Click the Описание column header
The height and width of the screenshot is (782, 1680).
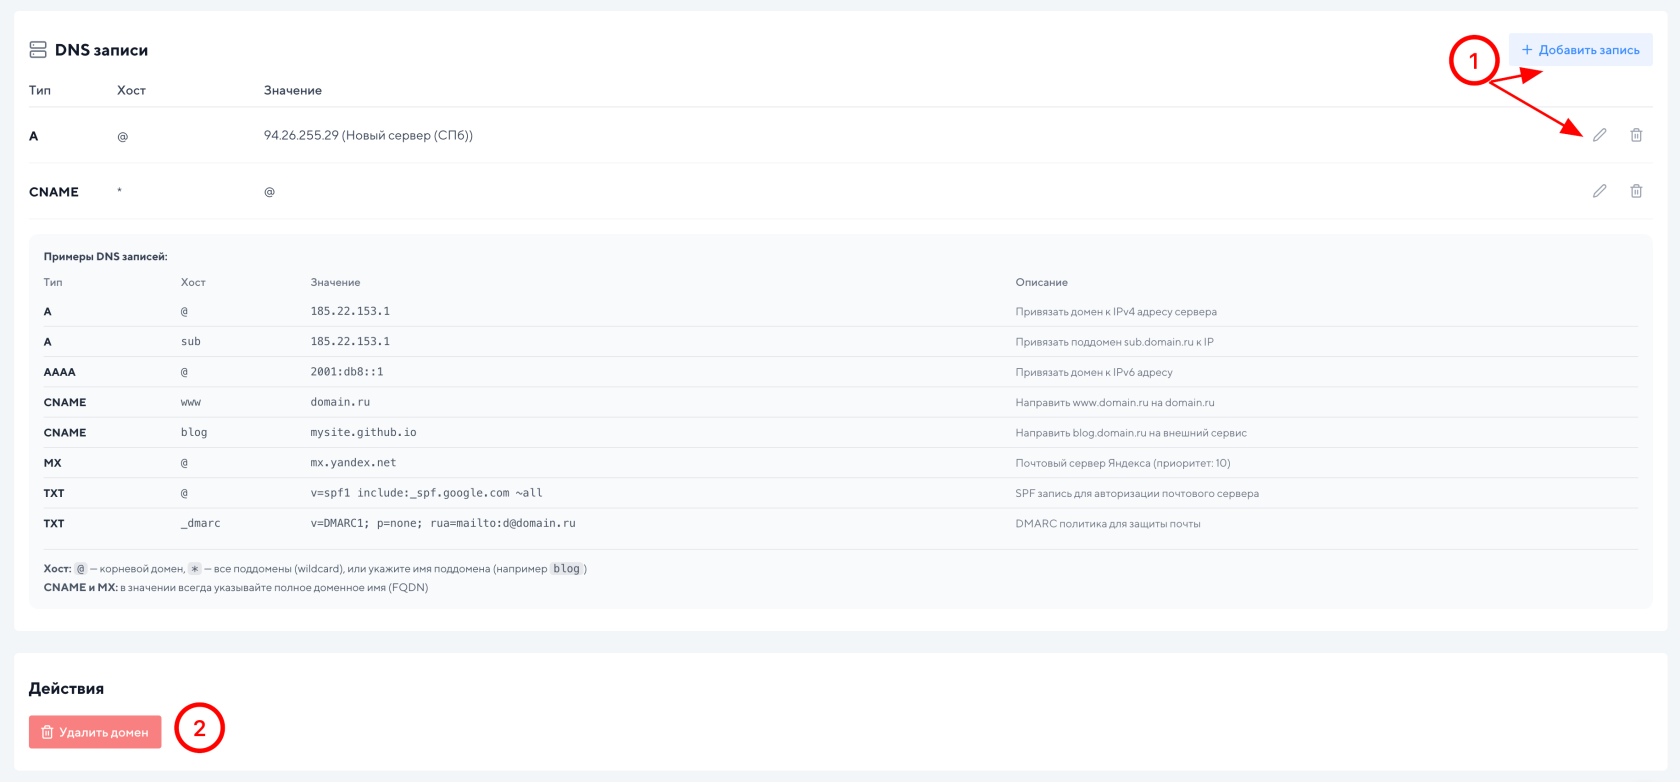tap(1042, 283)
